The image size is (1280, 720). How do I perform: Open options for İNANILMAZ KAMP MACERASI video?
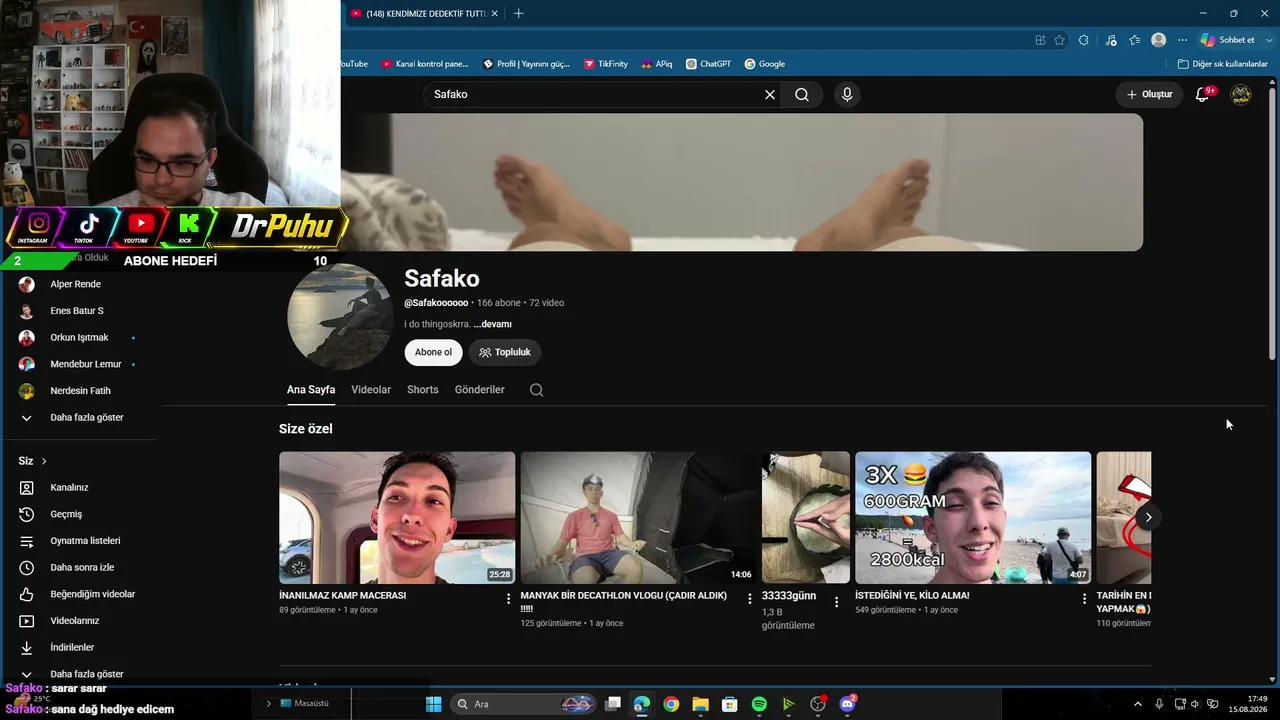click(508, 599)
